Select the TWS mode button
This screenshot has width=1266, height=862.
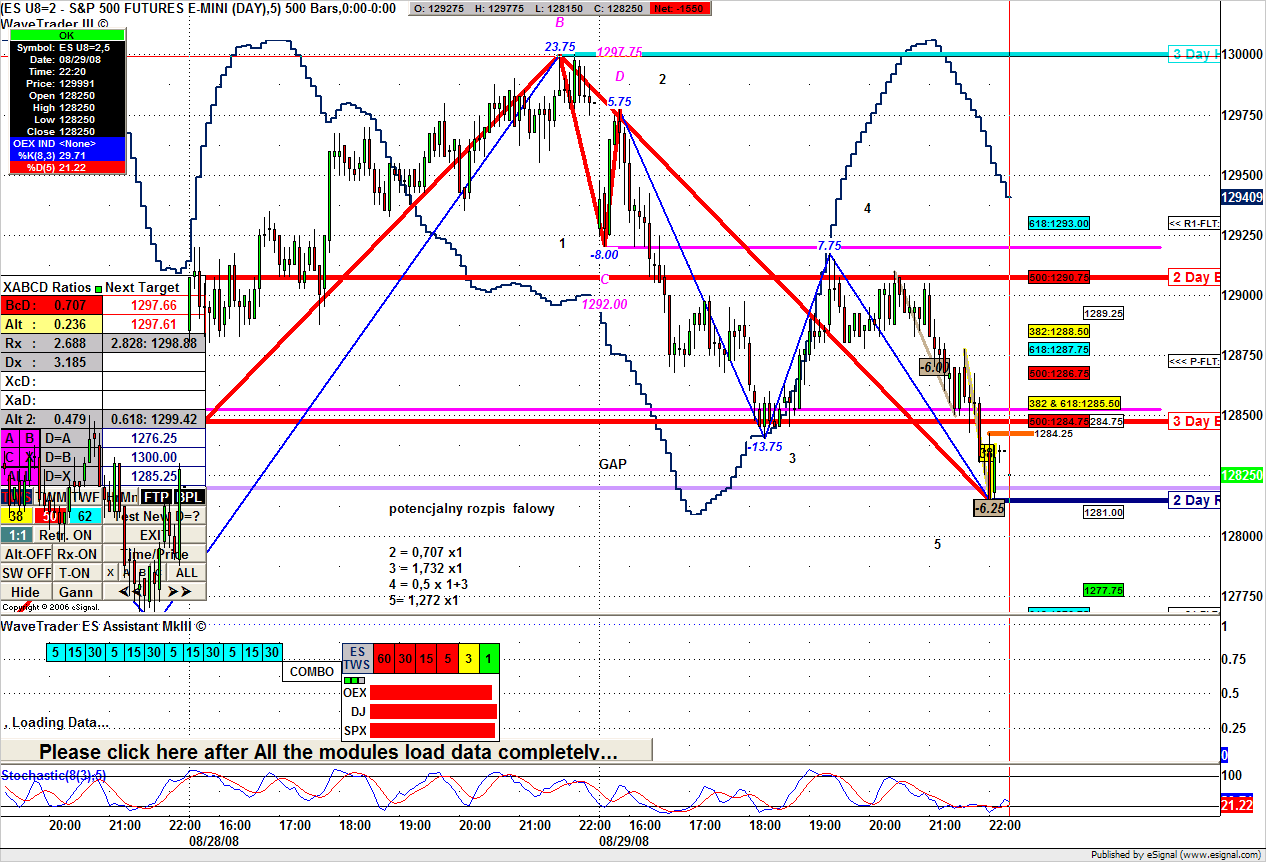tap(17, 497)
